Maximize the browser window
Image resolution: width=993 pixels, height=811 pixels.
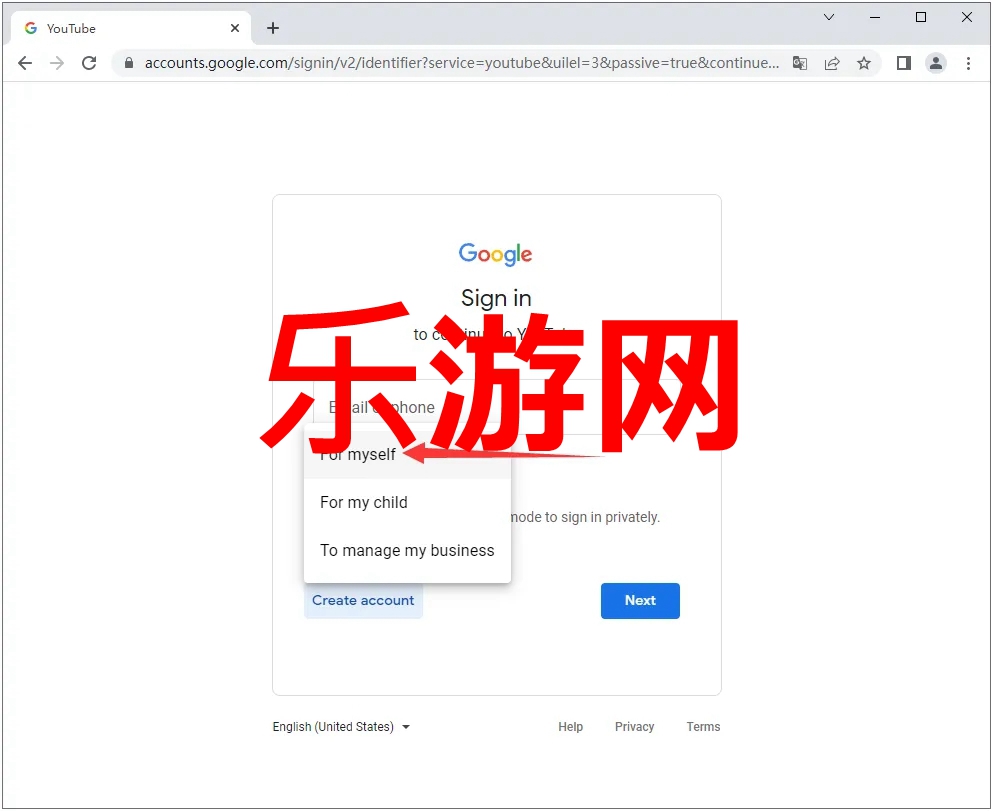pos(921,17)
